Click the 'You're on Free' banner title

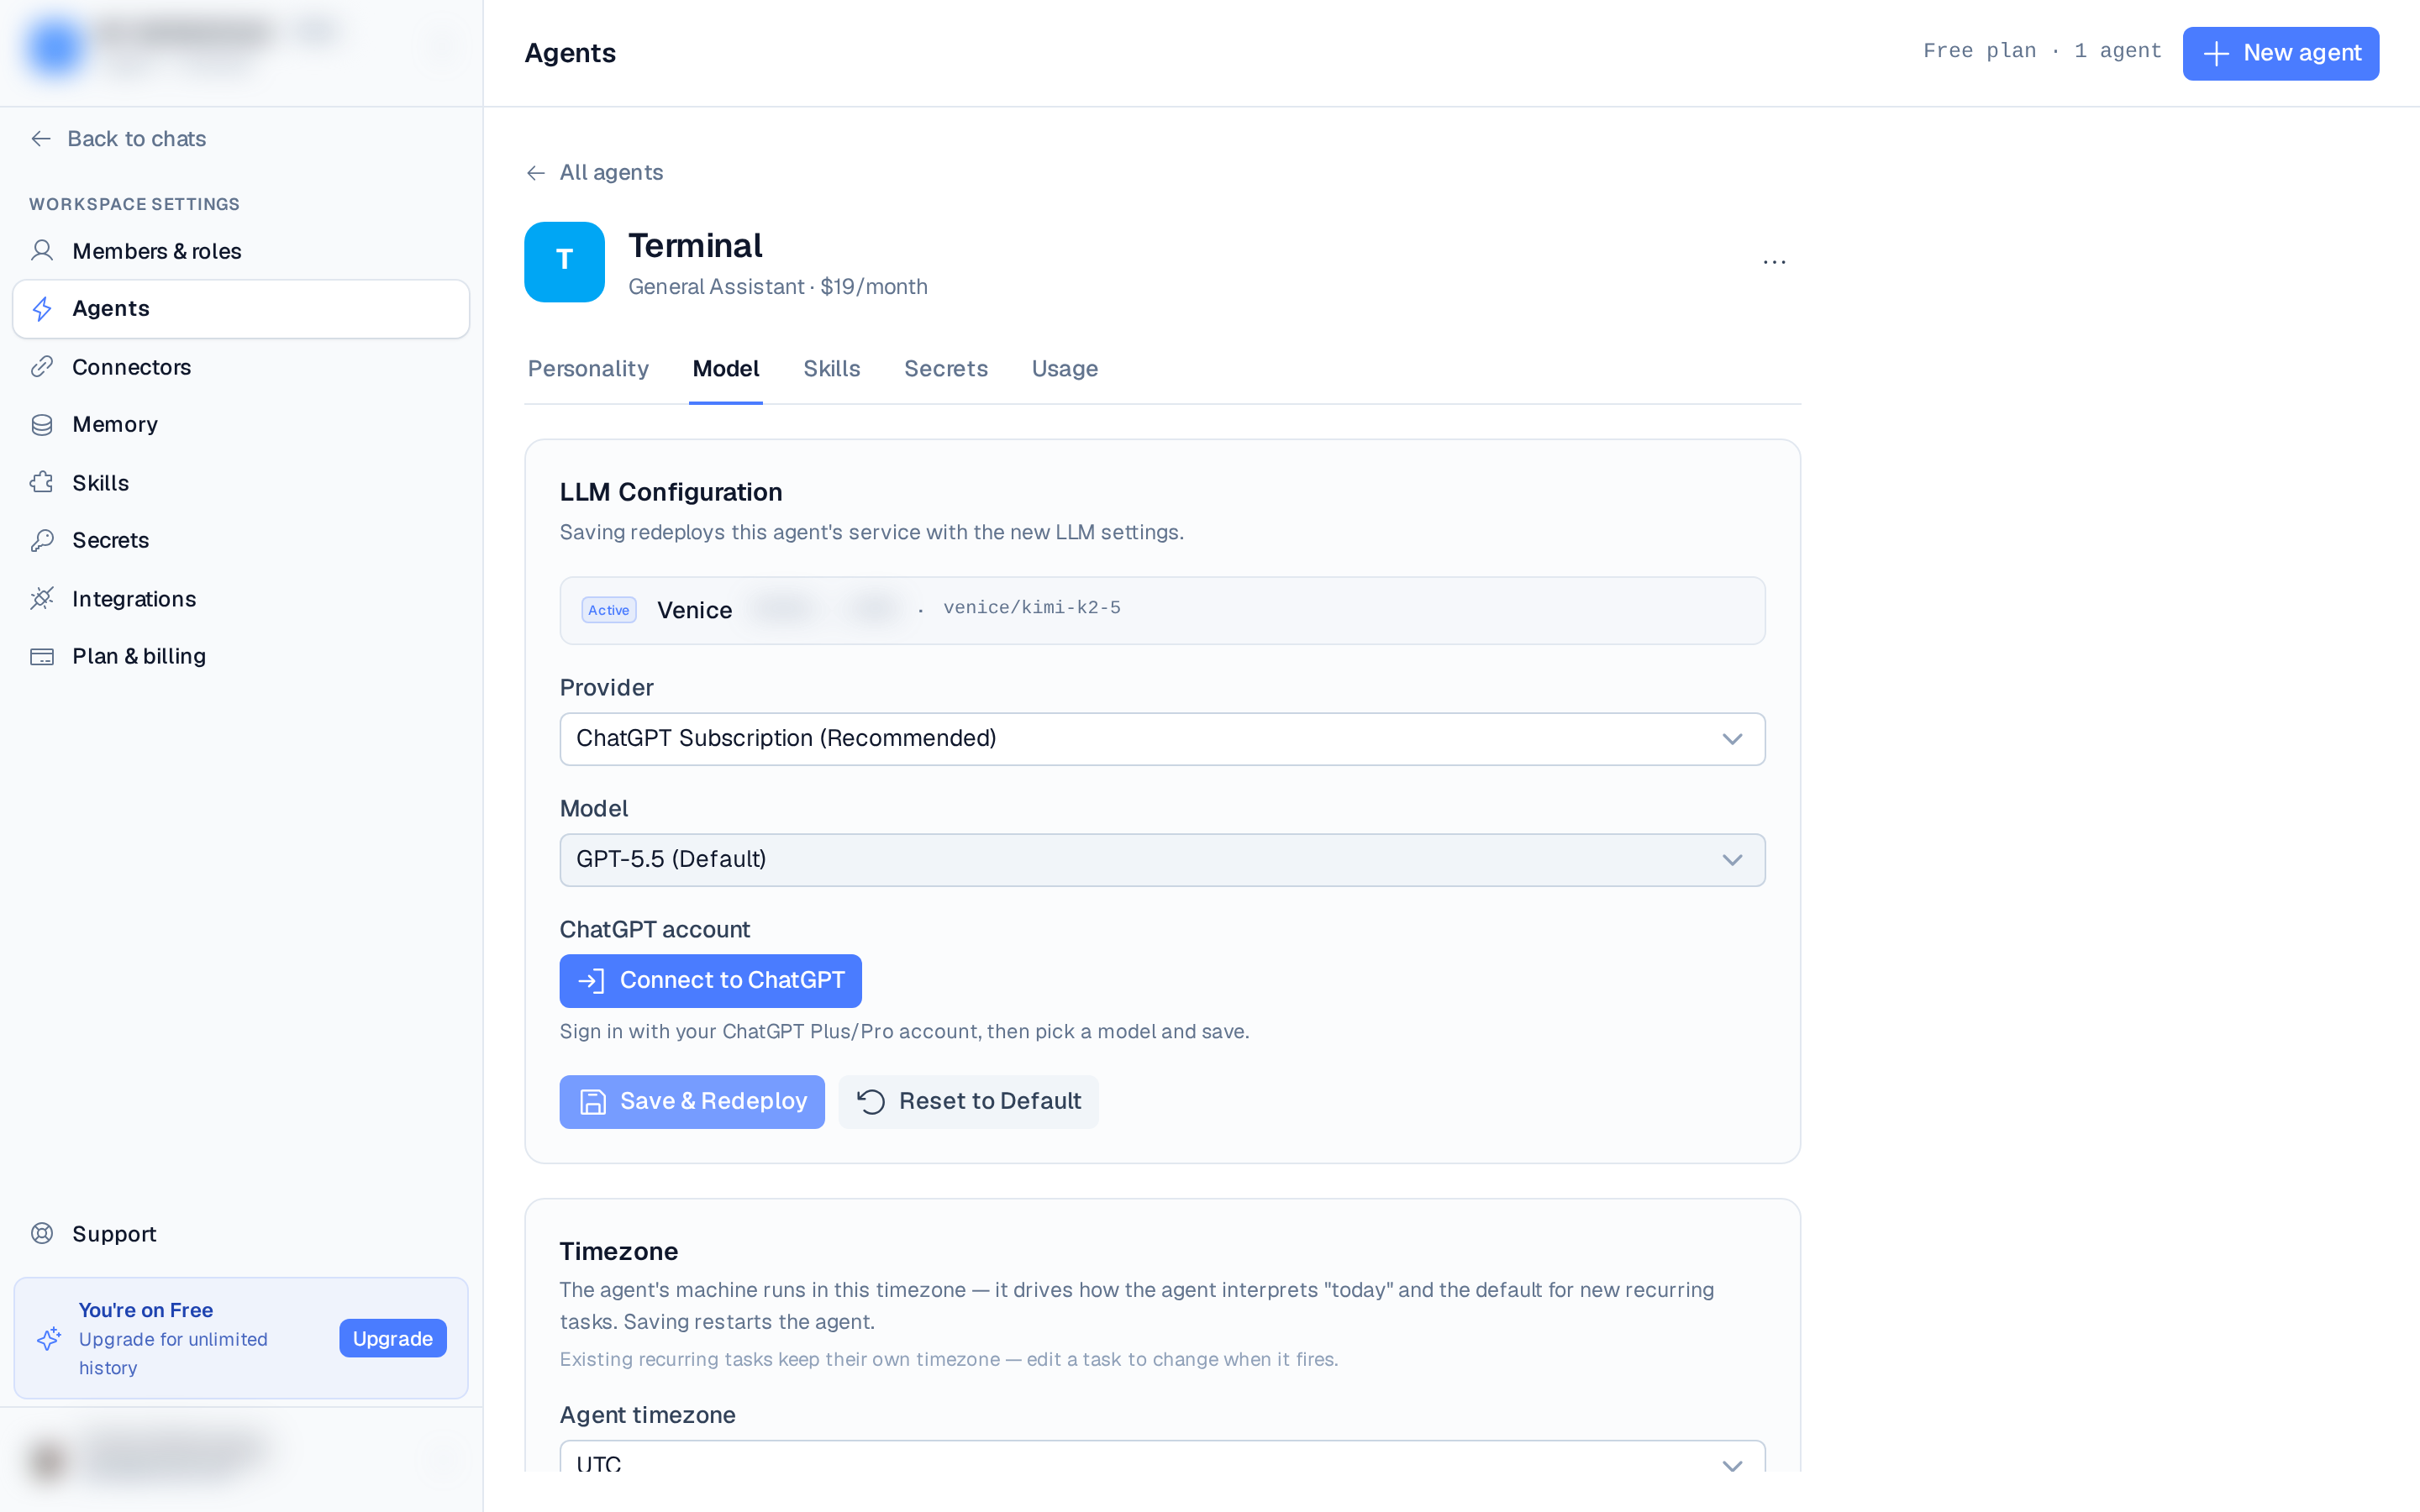145,1310
